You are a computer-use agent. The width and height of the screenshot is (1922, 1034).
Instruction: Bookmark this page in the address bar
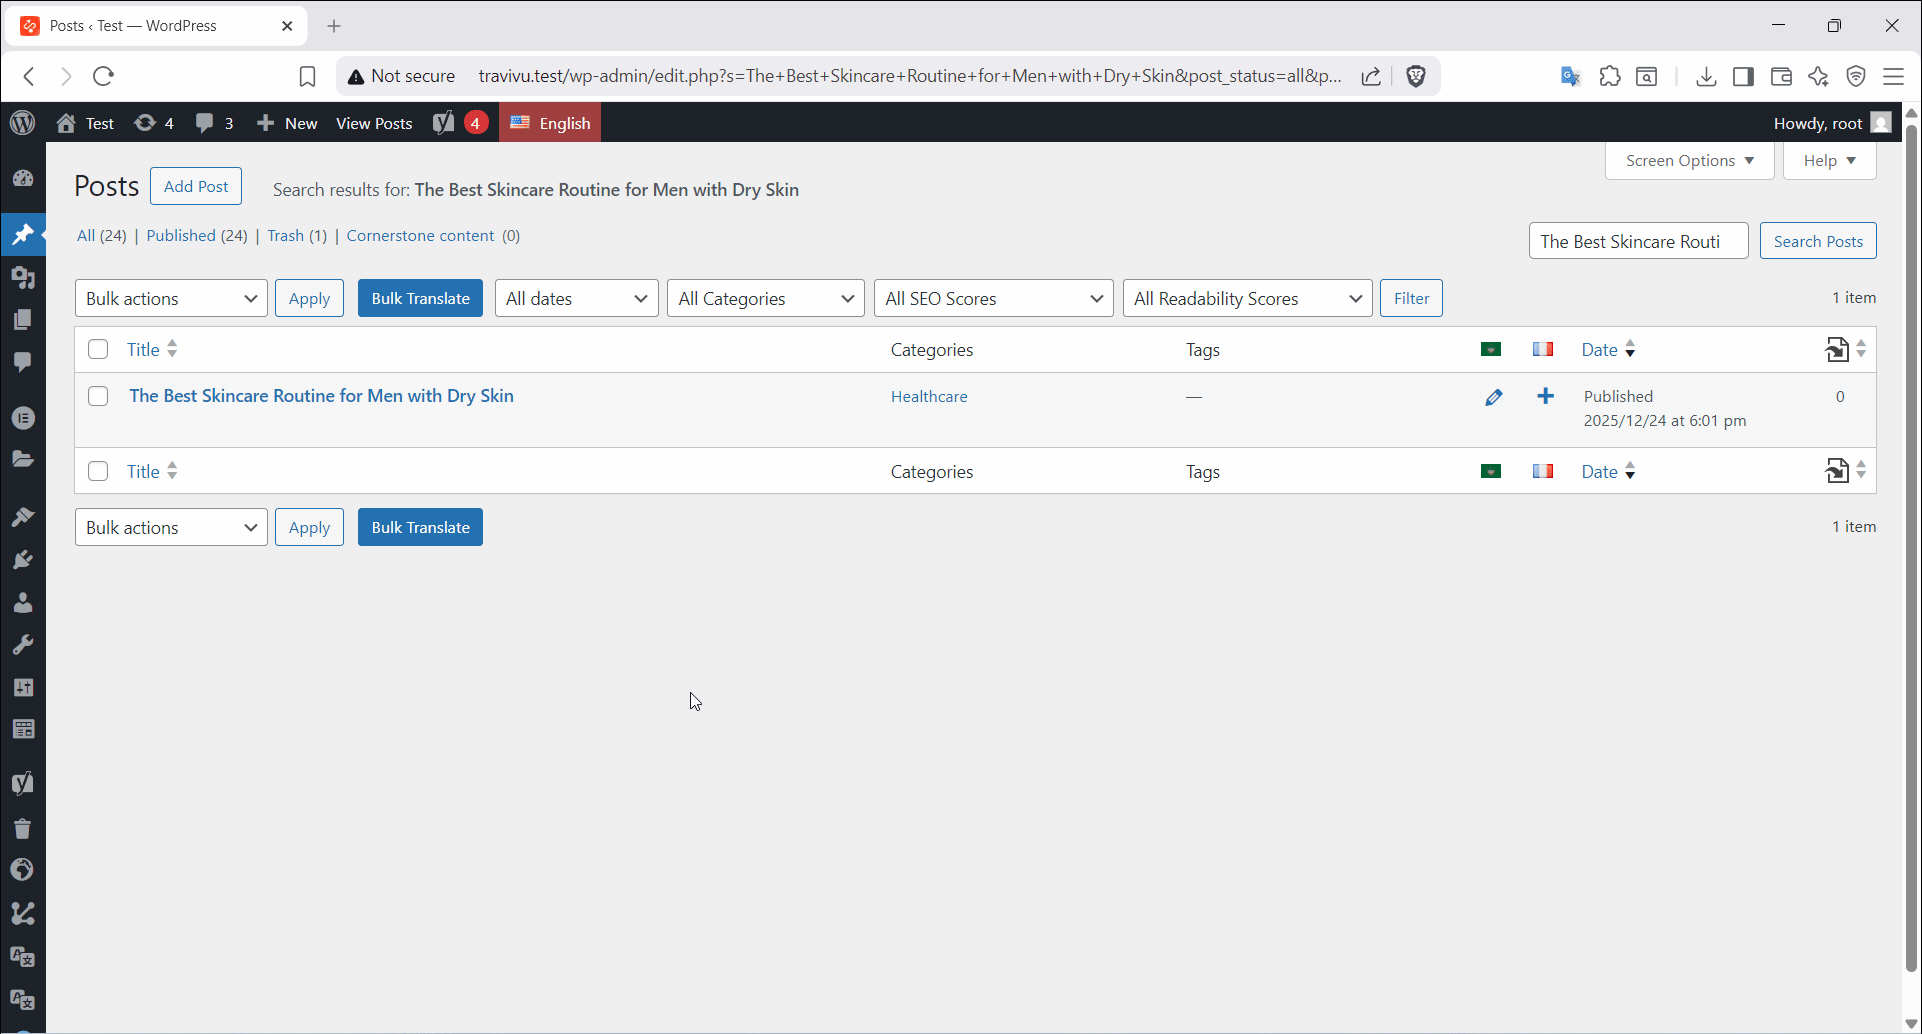click(x=307, y=76)
